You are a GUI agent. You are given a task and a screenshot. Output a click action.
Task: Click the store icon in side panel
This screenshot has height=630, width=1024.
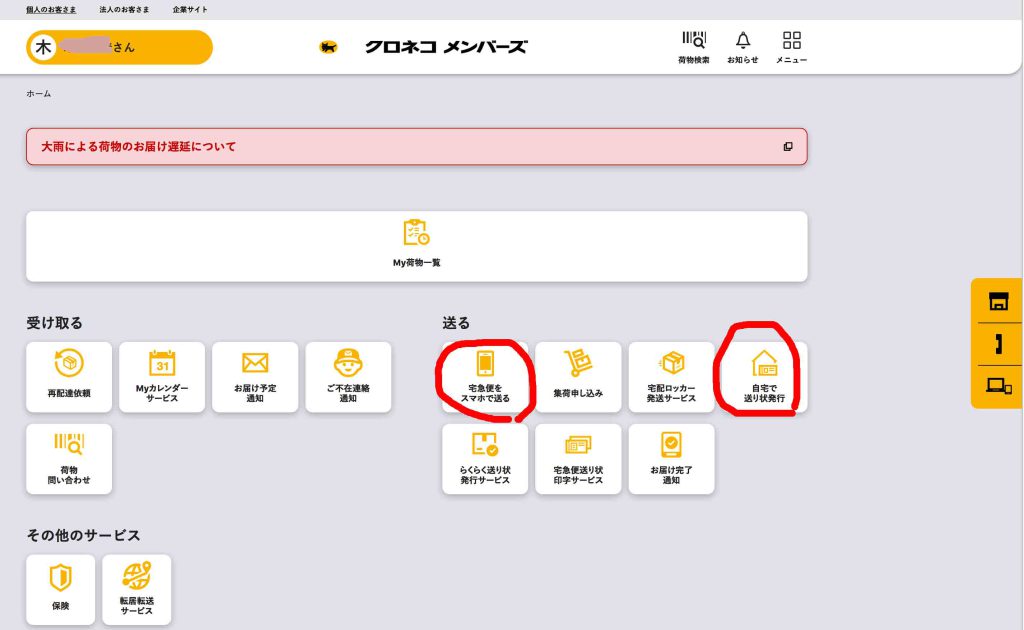click(999, 301)
